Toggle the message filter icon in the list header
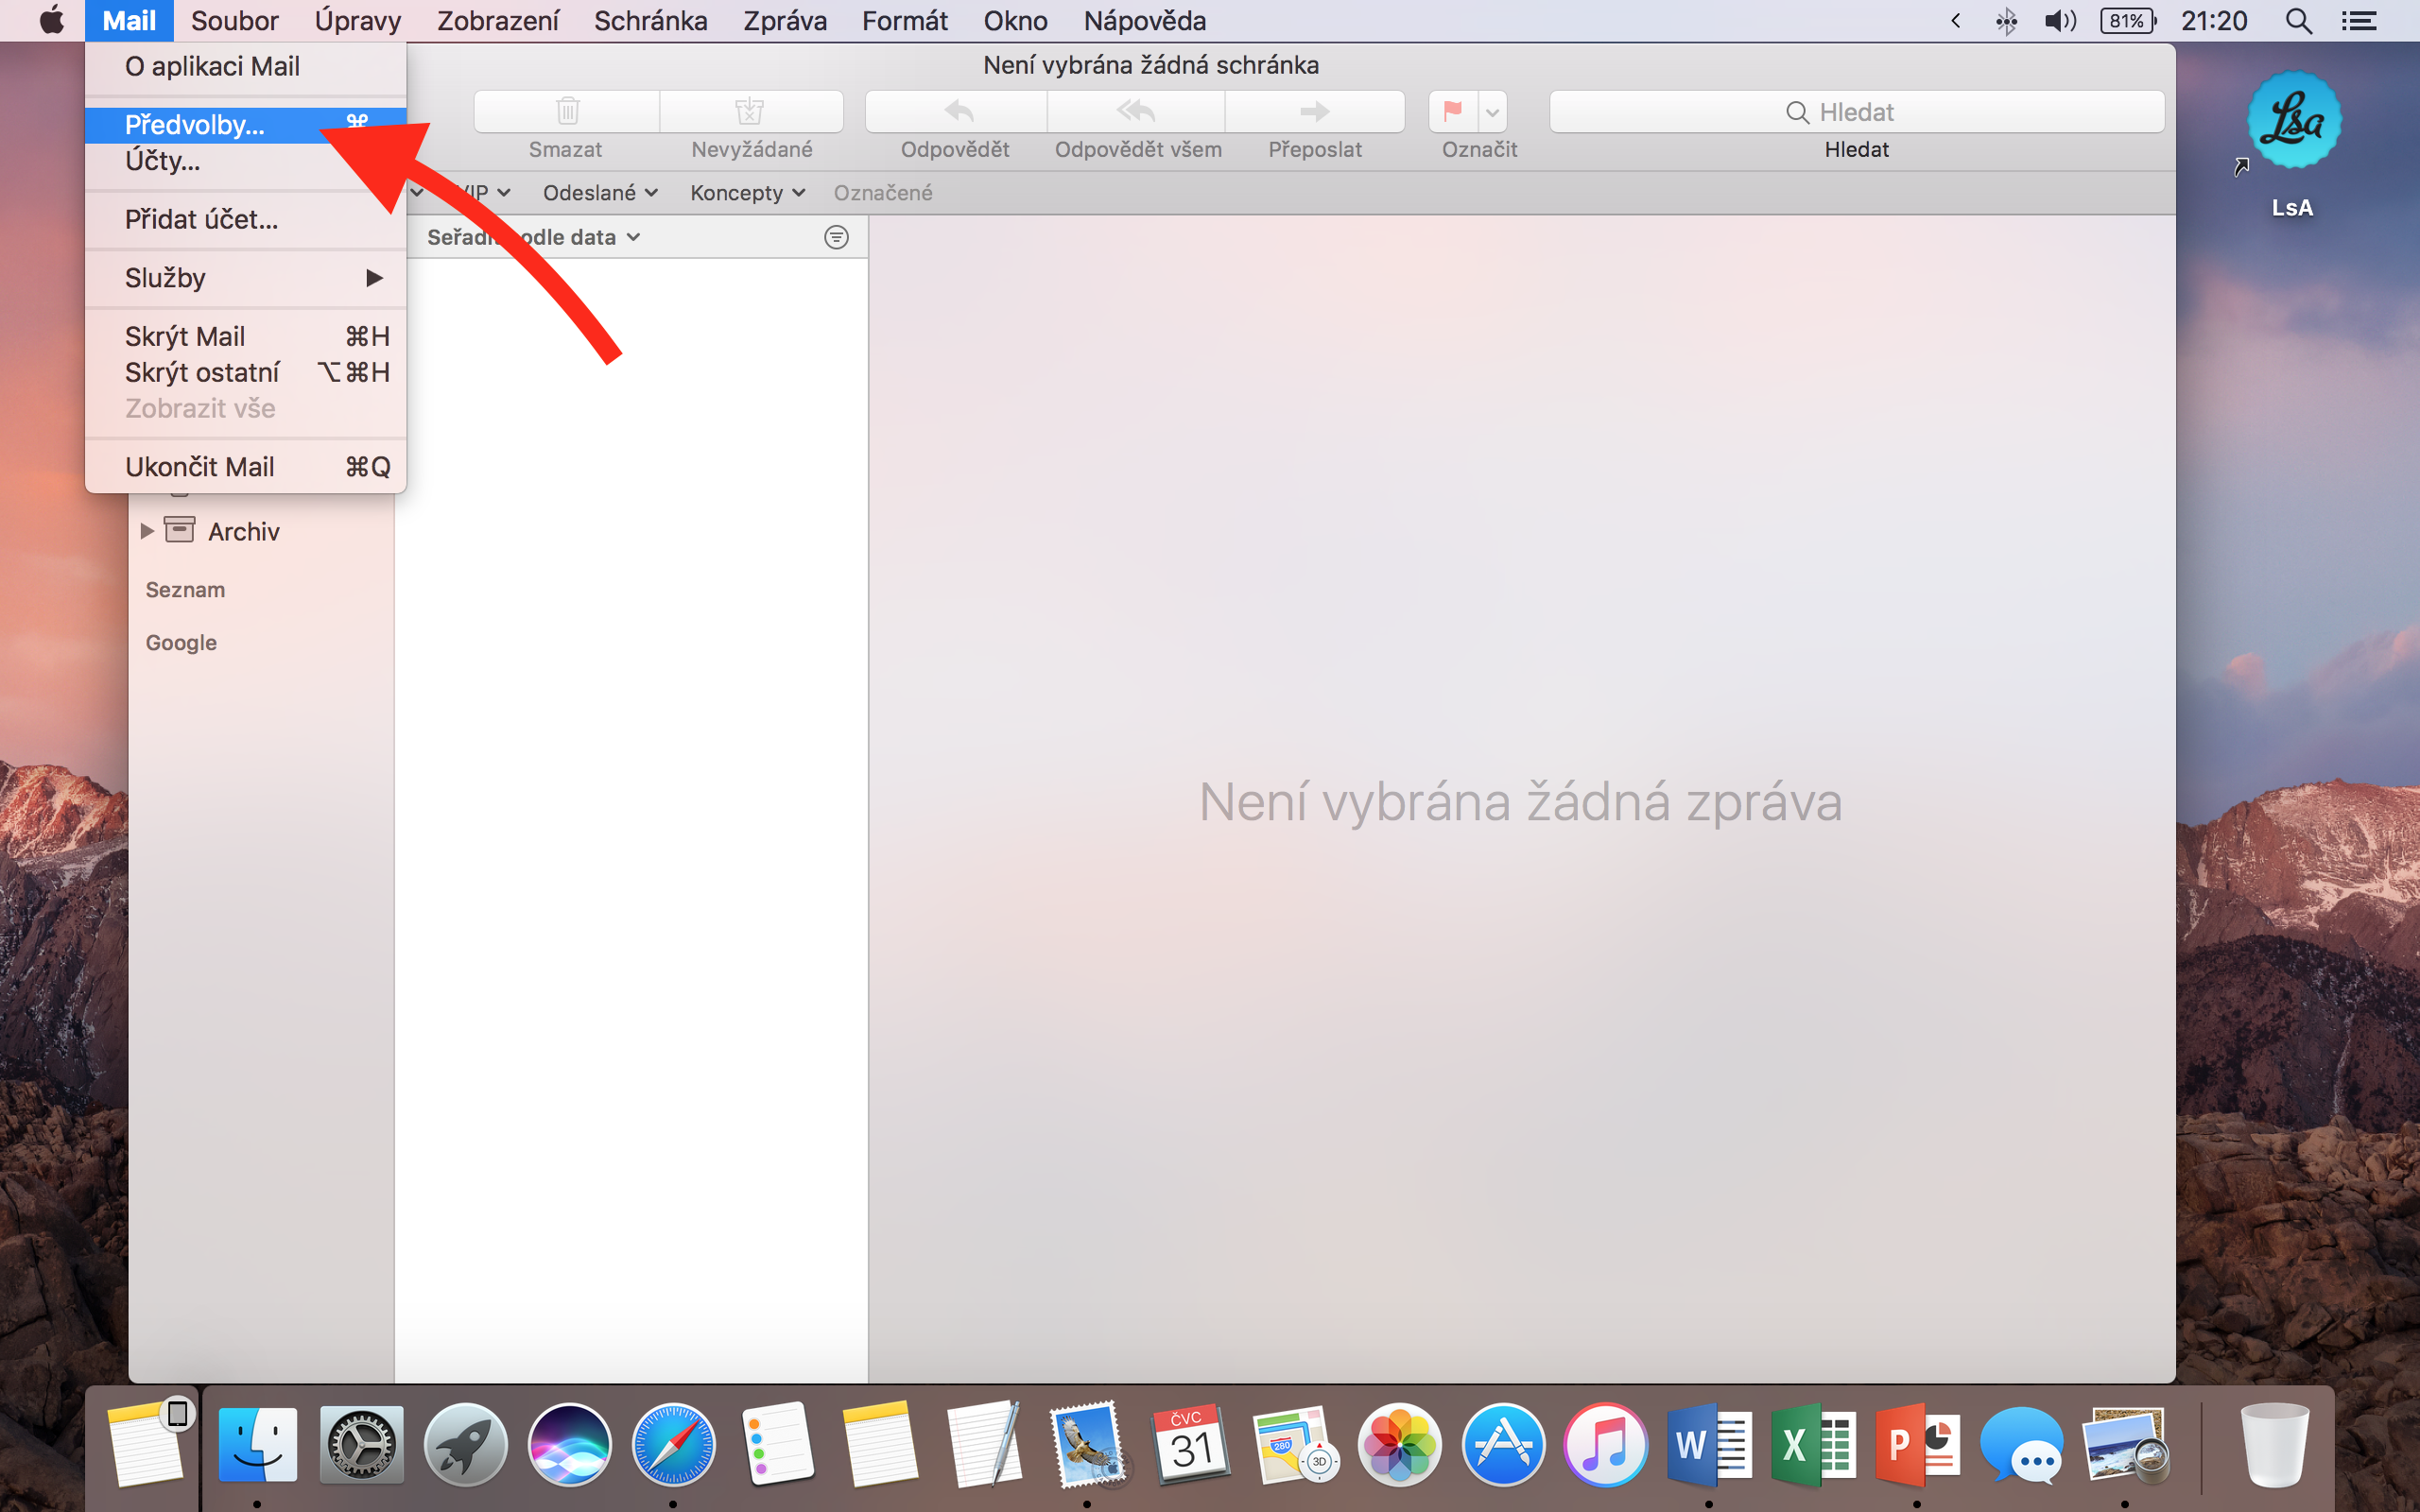 click(836, 237)
